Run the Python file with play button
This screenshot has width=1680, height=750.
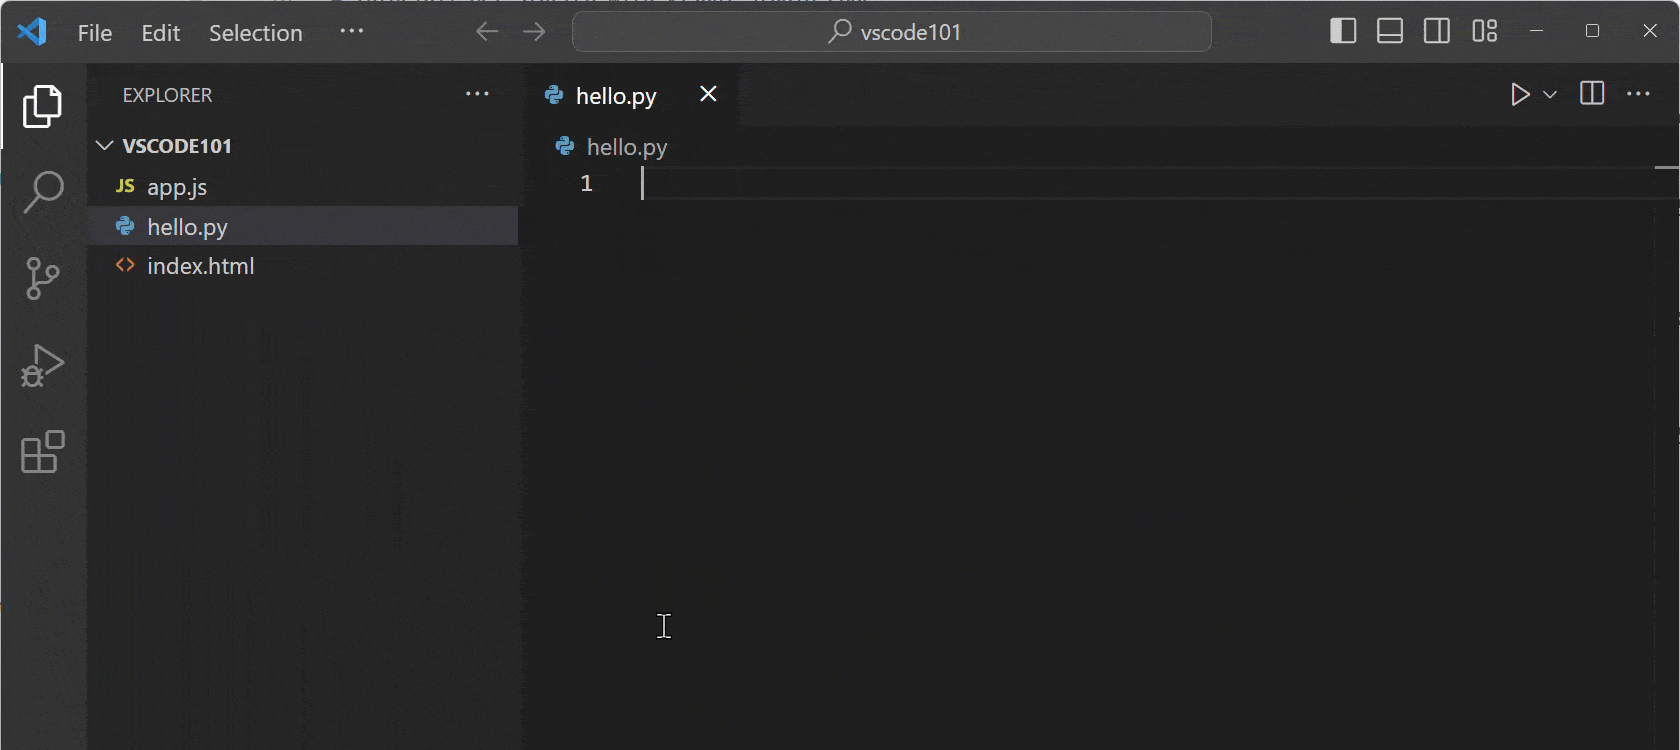tap(1519, 95)
